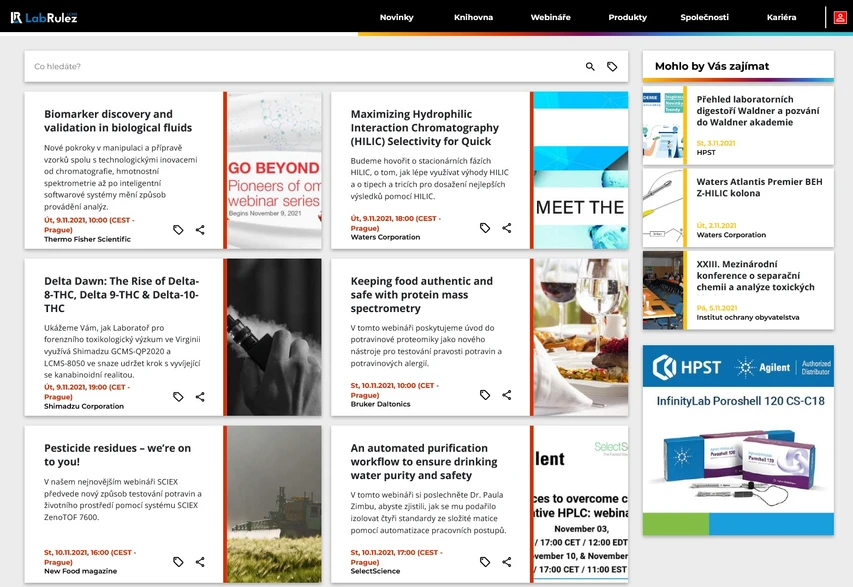Share the Biomarker discovery webinar
The height and width of the screenshot is (587, 853).
tap(200, 230)
